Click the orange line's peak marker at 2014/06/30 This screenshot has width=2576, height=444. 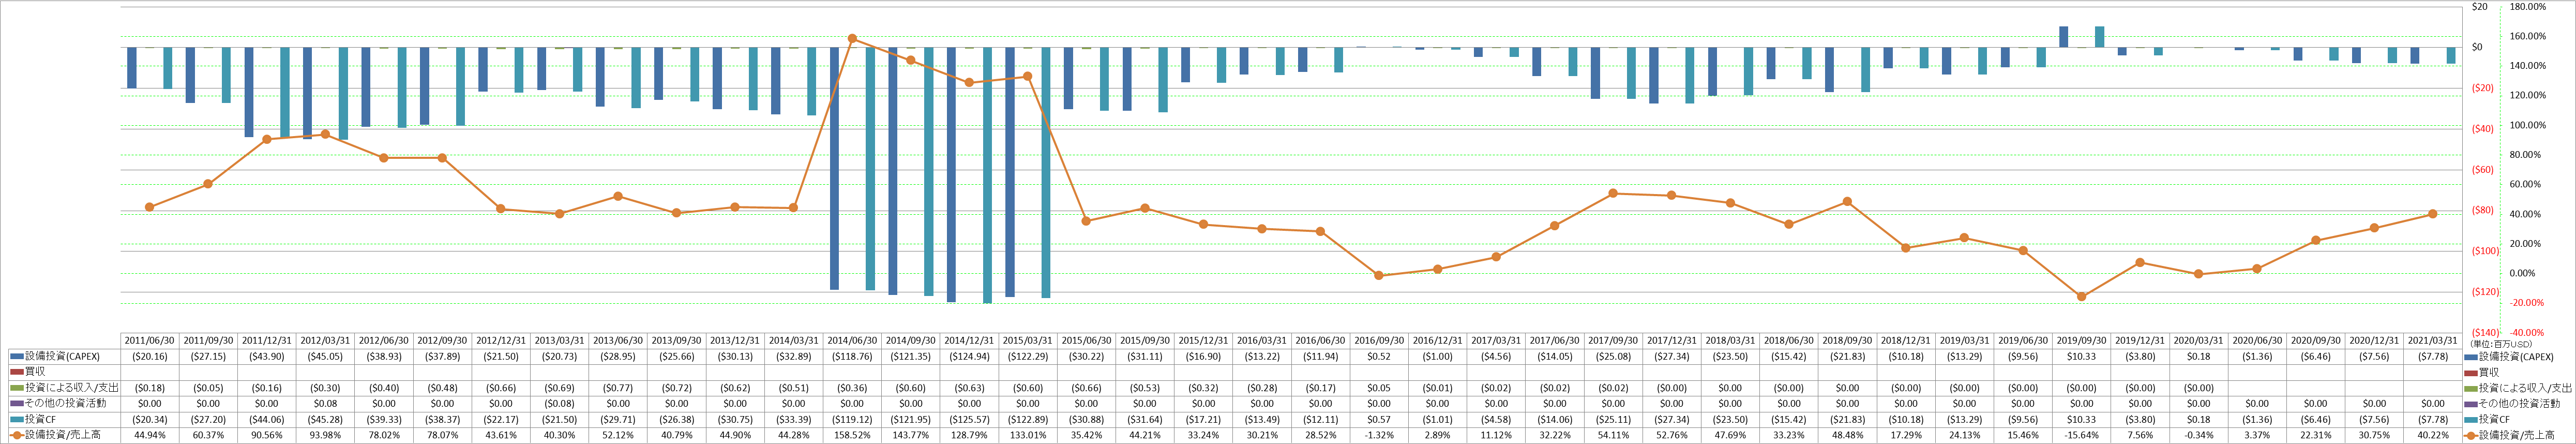pos(852,39)
